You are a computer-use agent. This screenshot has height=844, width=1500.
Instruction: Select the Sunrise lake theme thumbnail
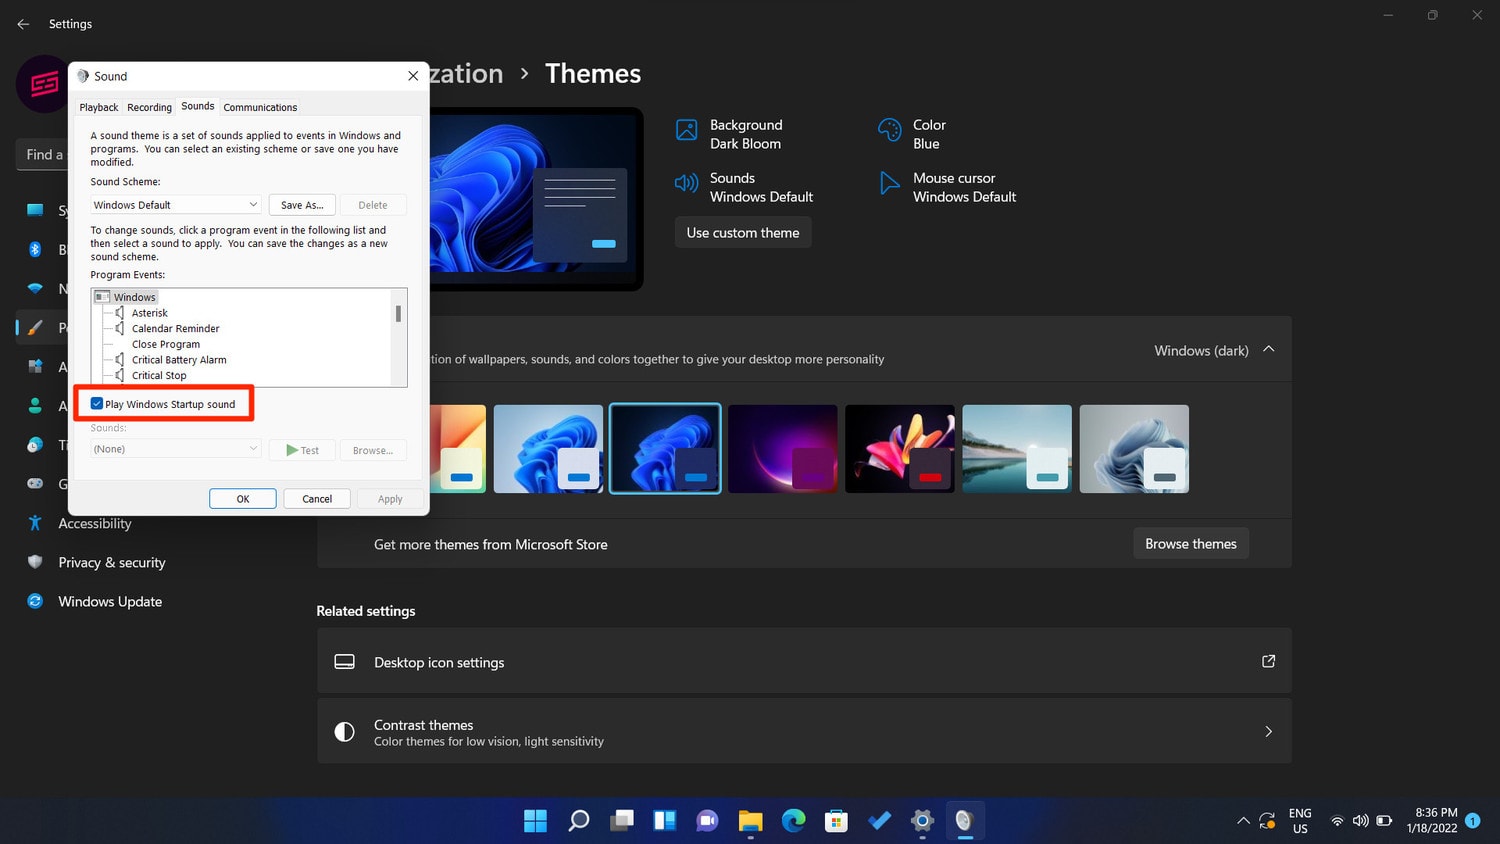coord(1017,449)
